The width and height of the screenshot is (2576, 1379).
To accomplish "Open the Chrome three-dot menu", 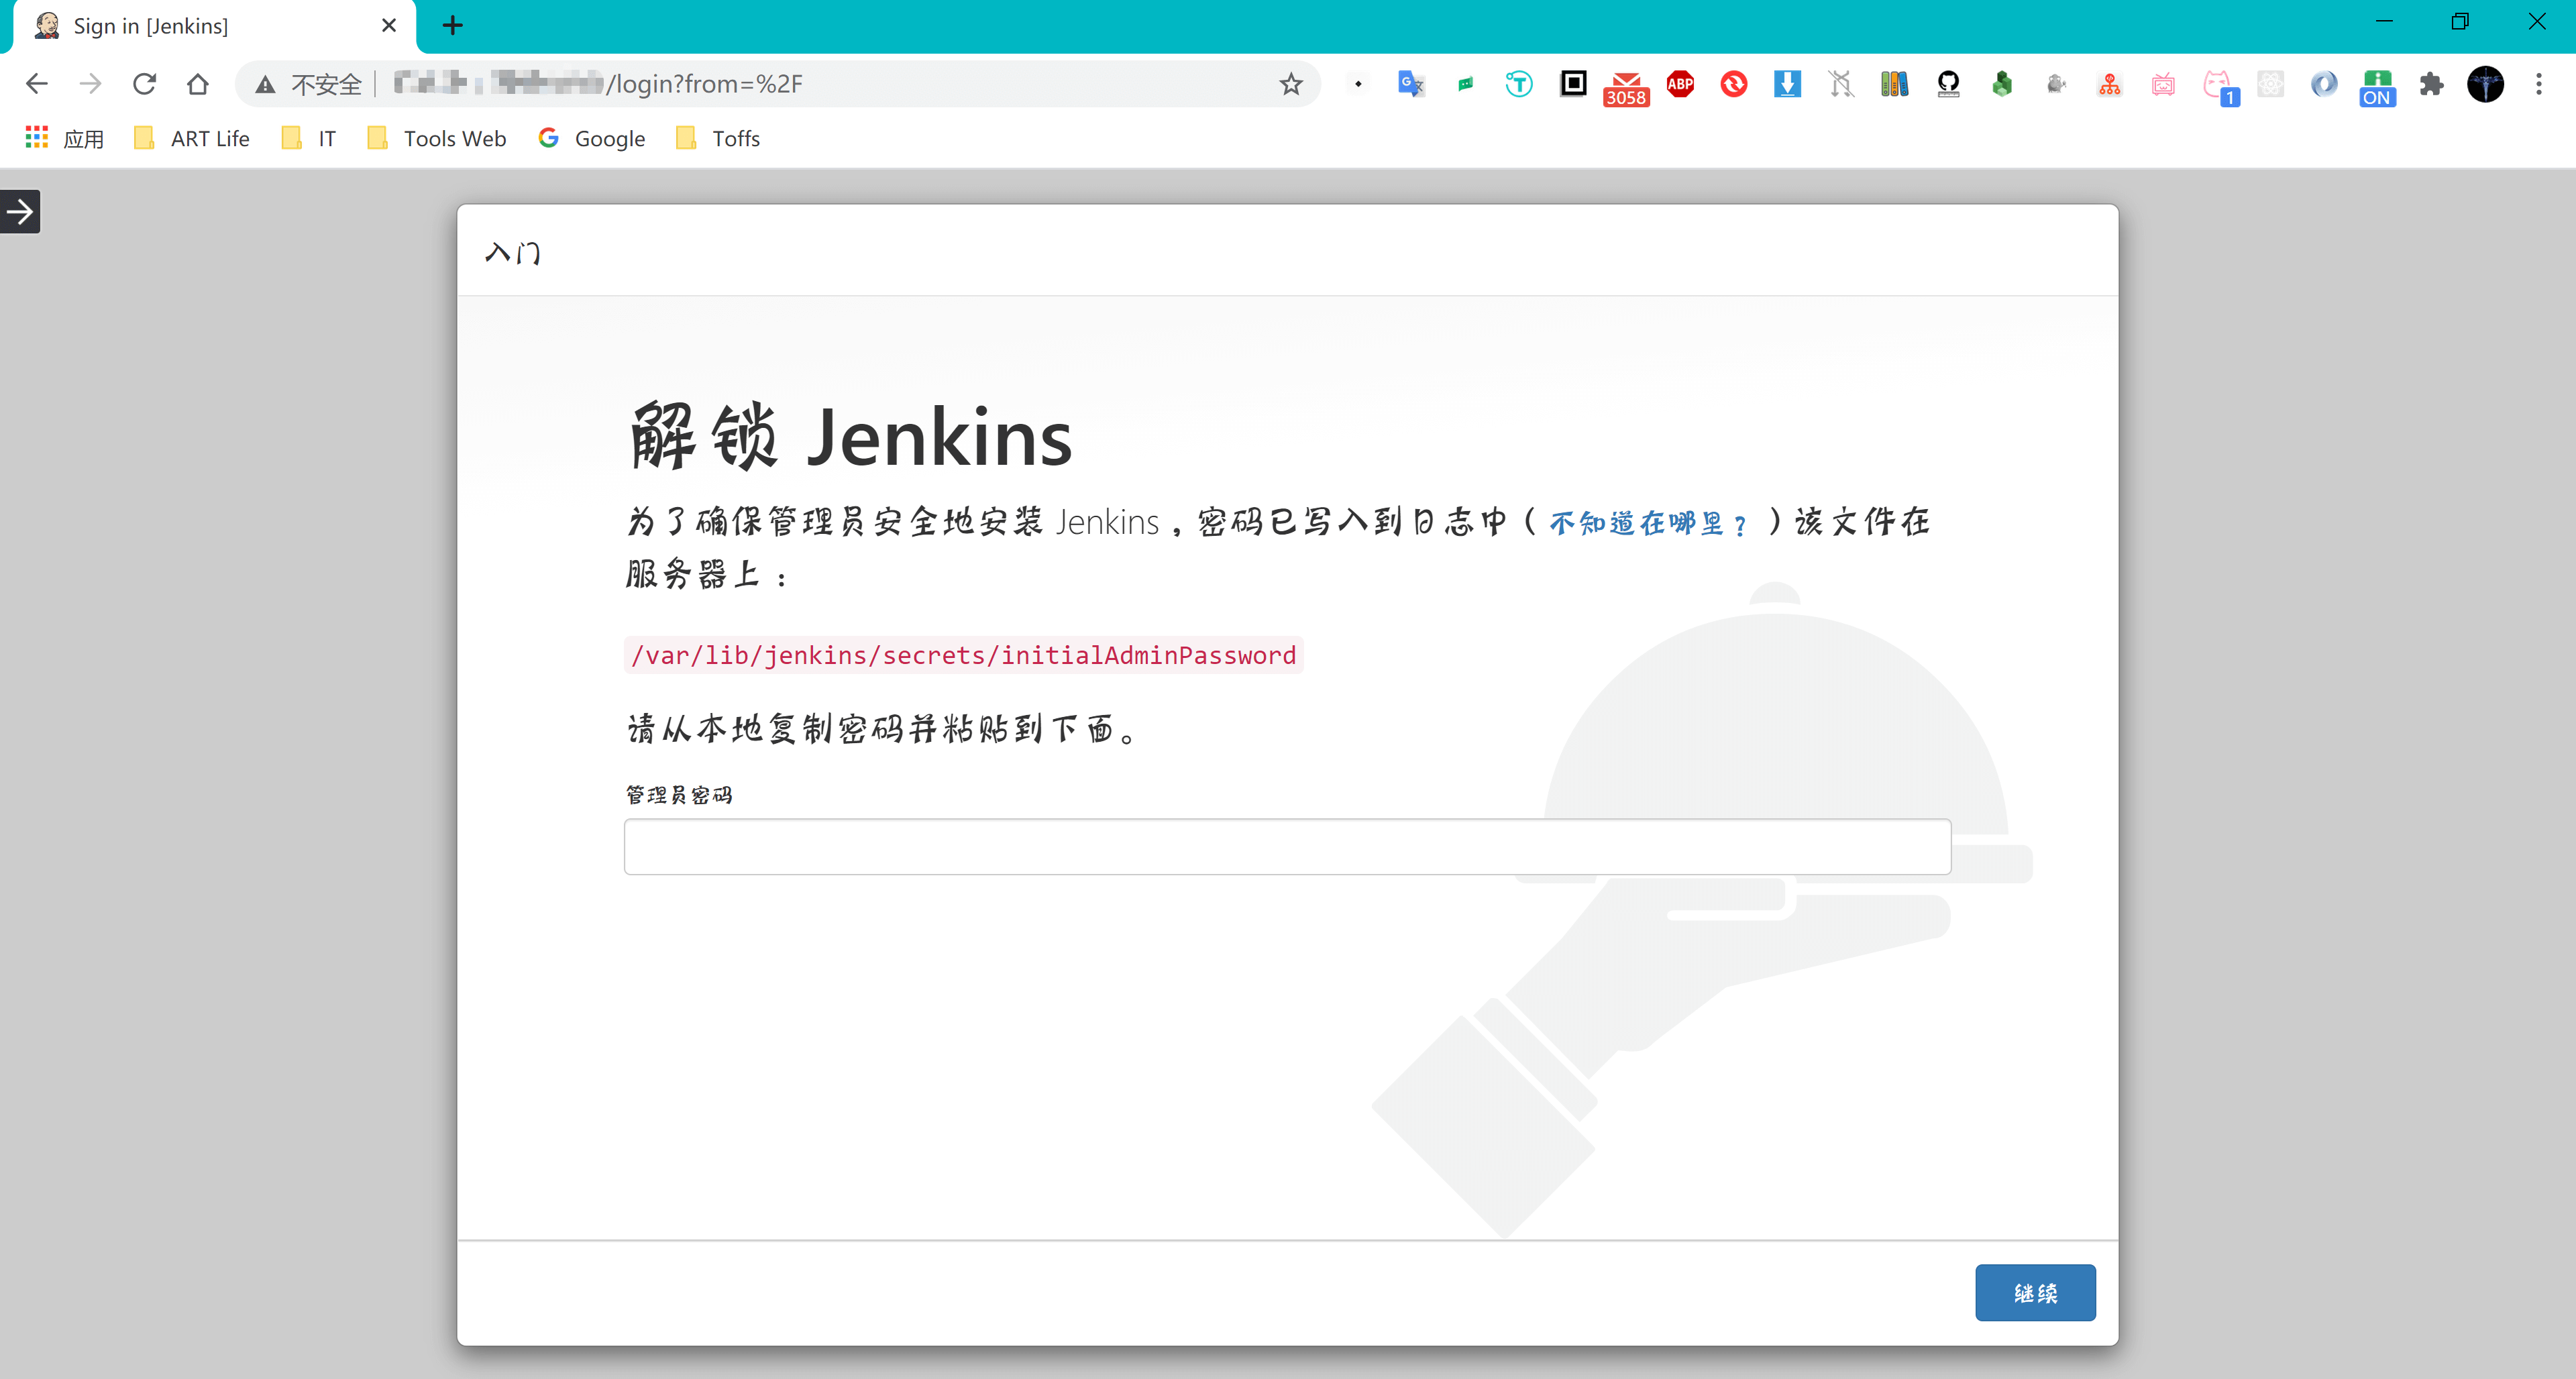I will pos(2538,84).
